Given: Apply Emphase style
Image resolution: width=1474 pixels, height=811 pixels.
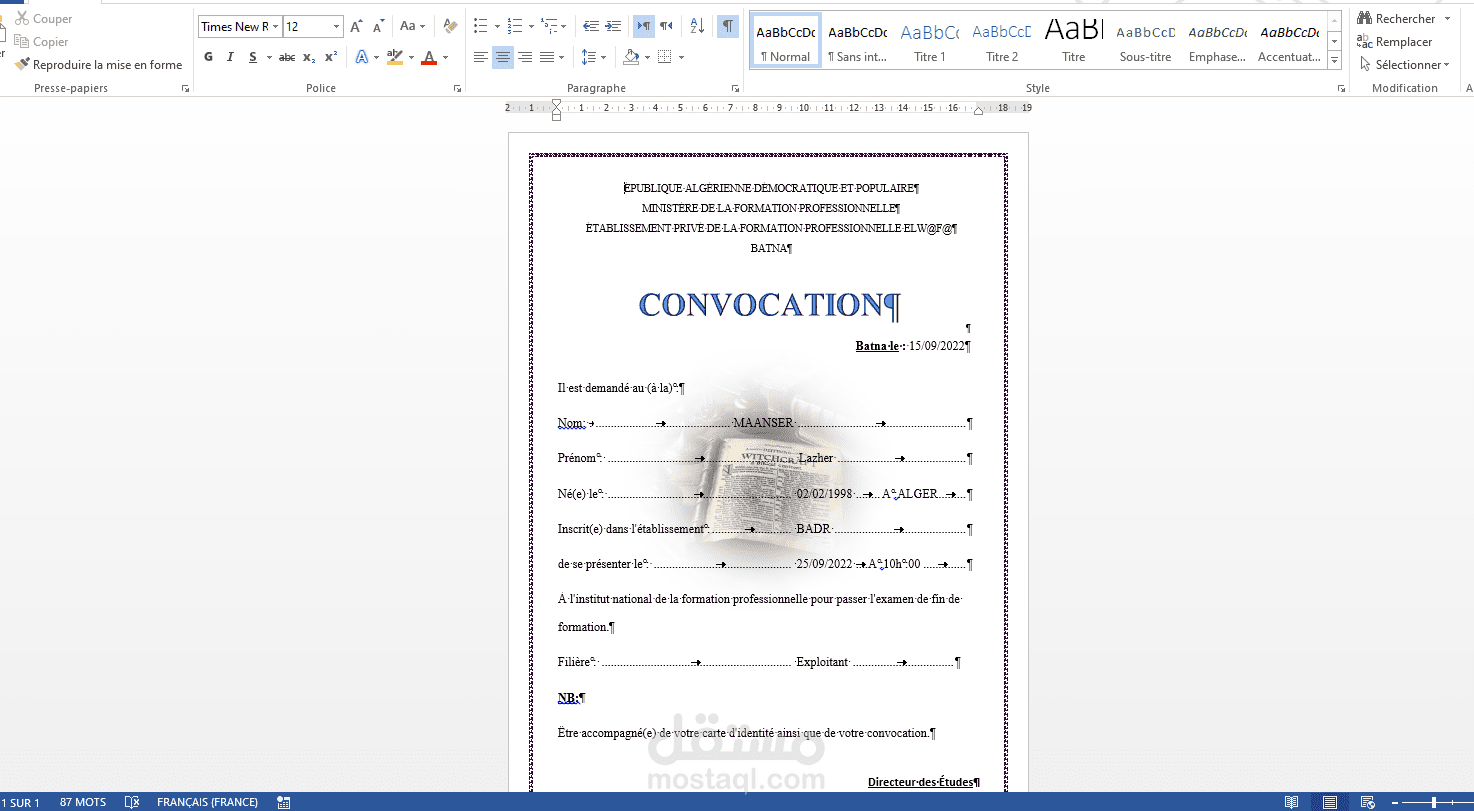Looking at the screenshot, I should (x=1217, y=41).
